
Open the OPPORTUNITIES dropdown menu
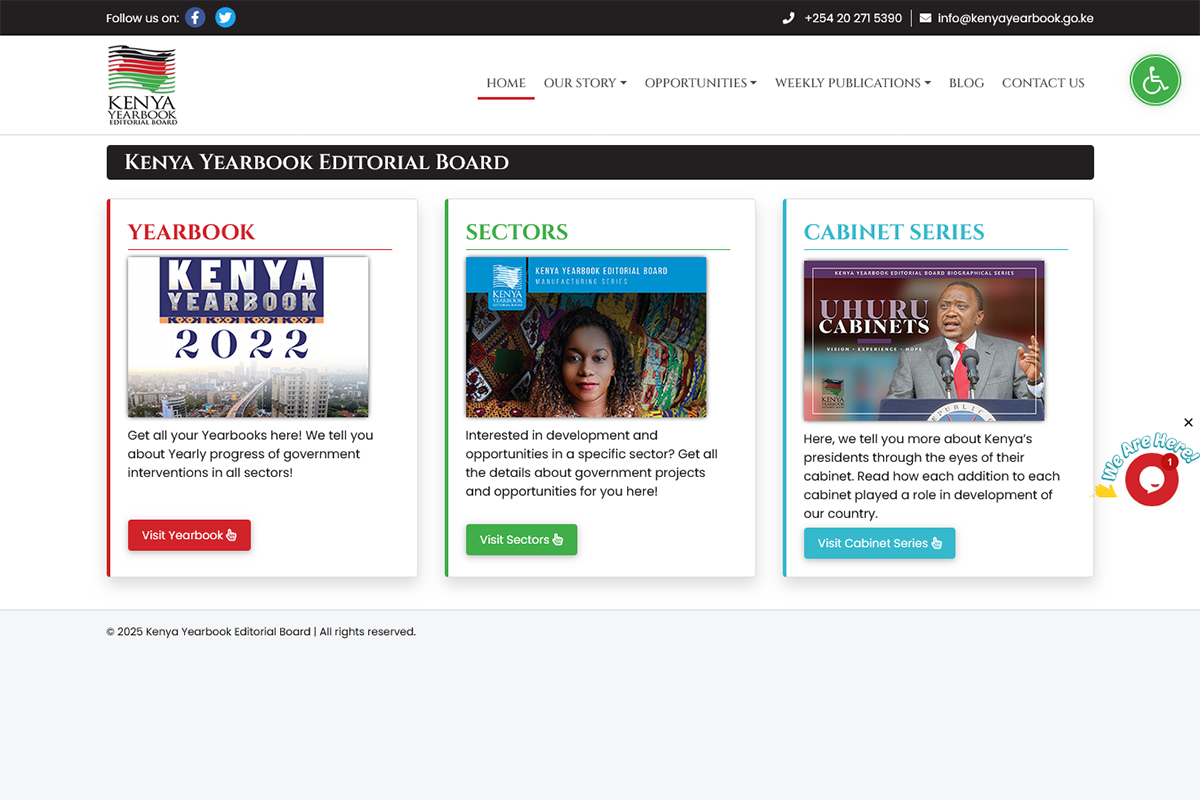[700, 83]
